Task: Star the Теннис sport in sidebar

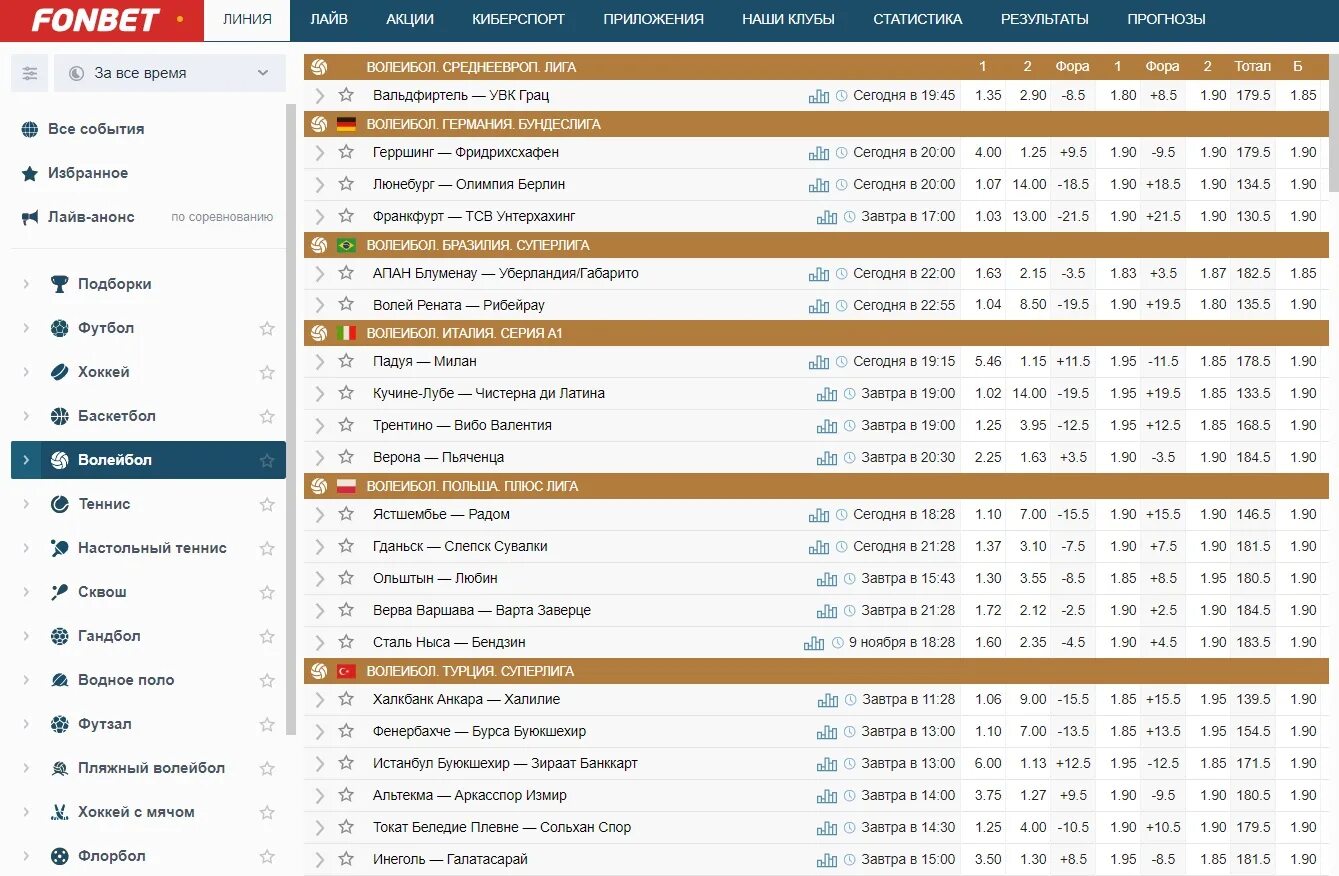Action: click(x=267, y=504)
